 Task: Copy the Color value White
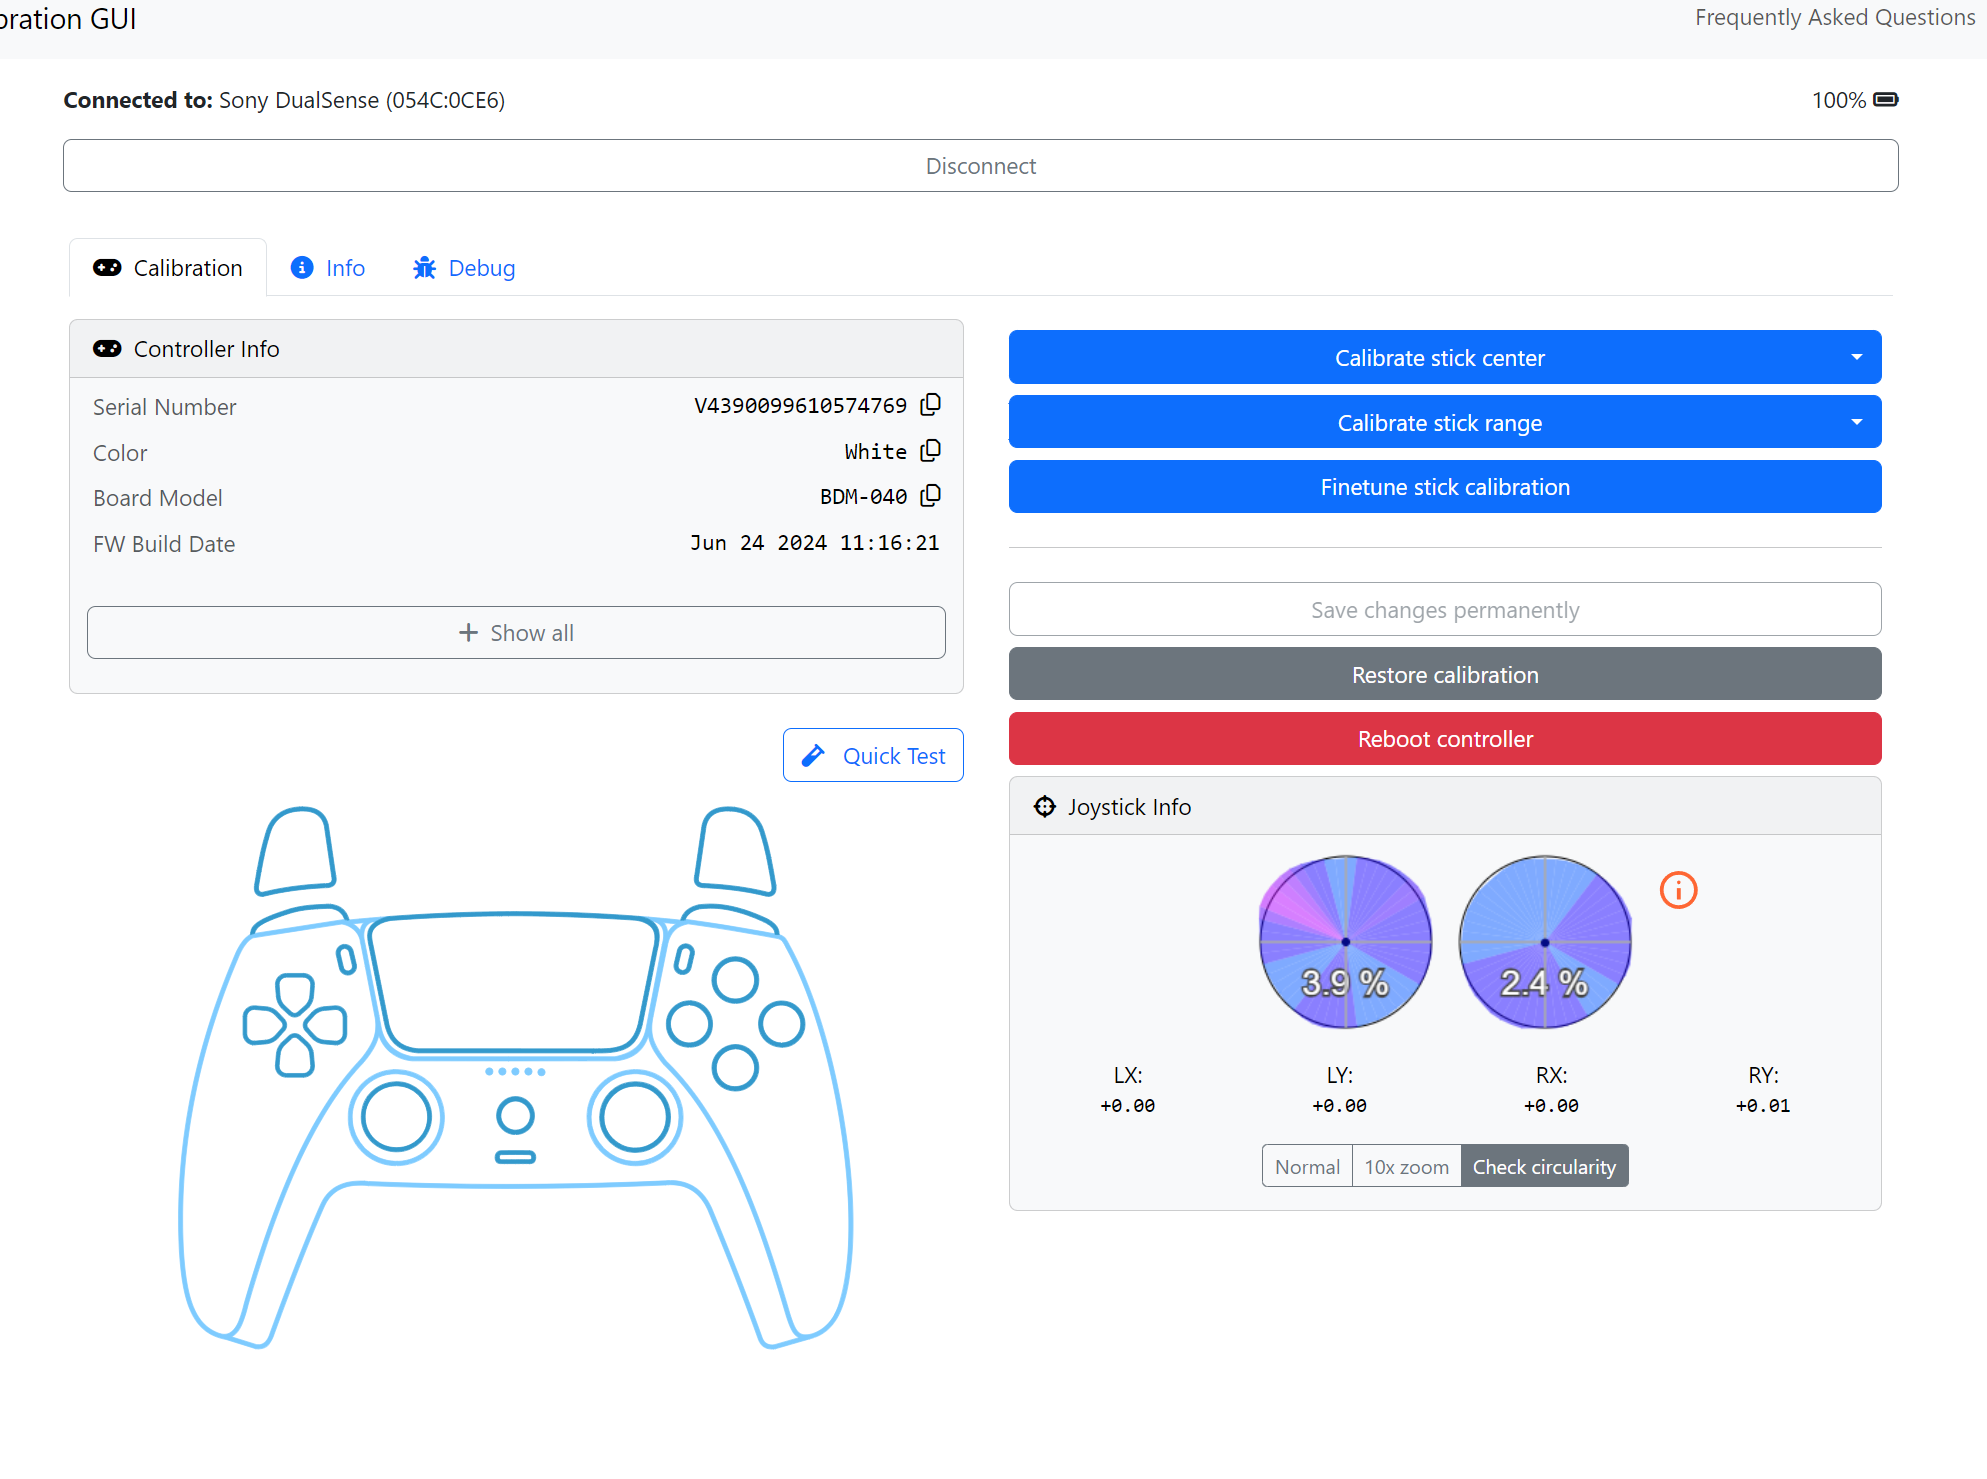click(930, 451)
